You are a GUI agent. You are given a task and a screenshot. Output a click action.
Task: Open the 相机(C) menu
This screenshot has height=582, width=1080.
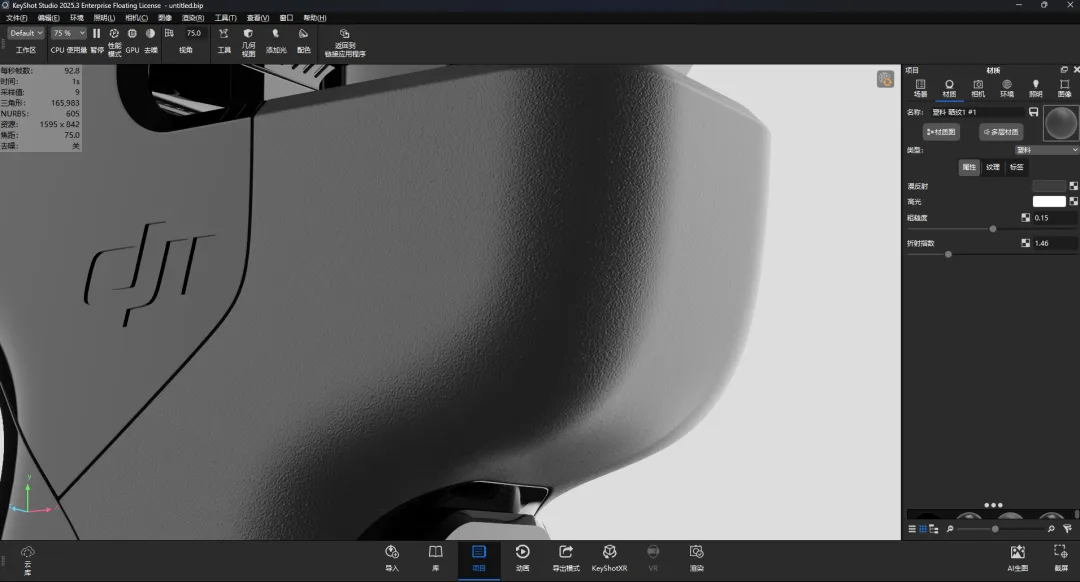tap(136, 18)
